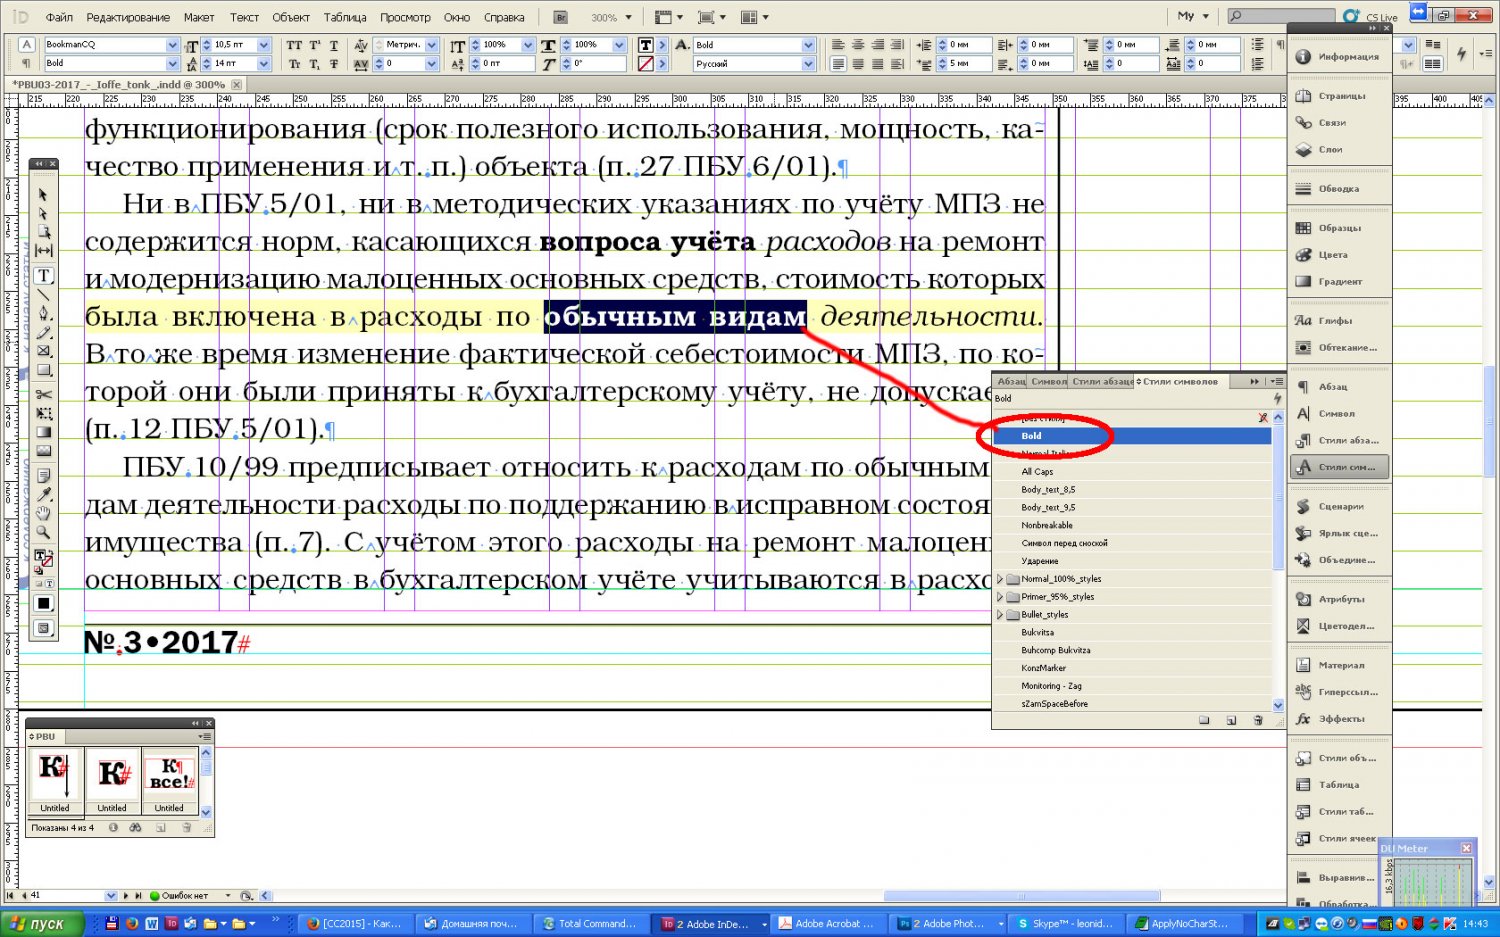Select the Hand tool

(x=43, y=514)
